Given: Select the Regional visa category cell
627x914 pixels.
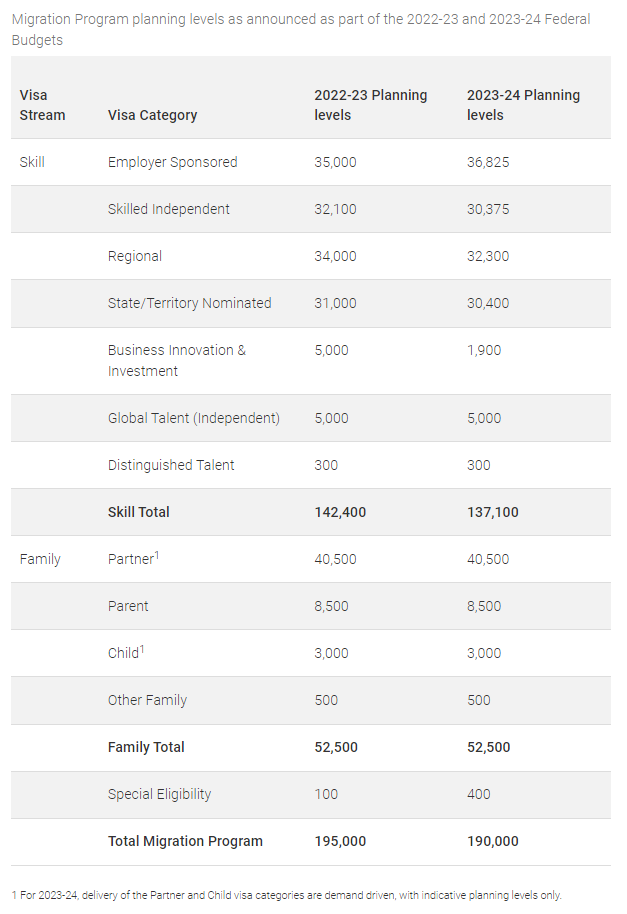Looking at the screenshot, I should coord(135,256).
